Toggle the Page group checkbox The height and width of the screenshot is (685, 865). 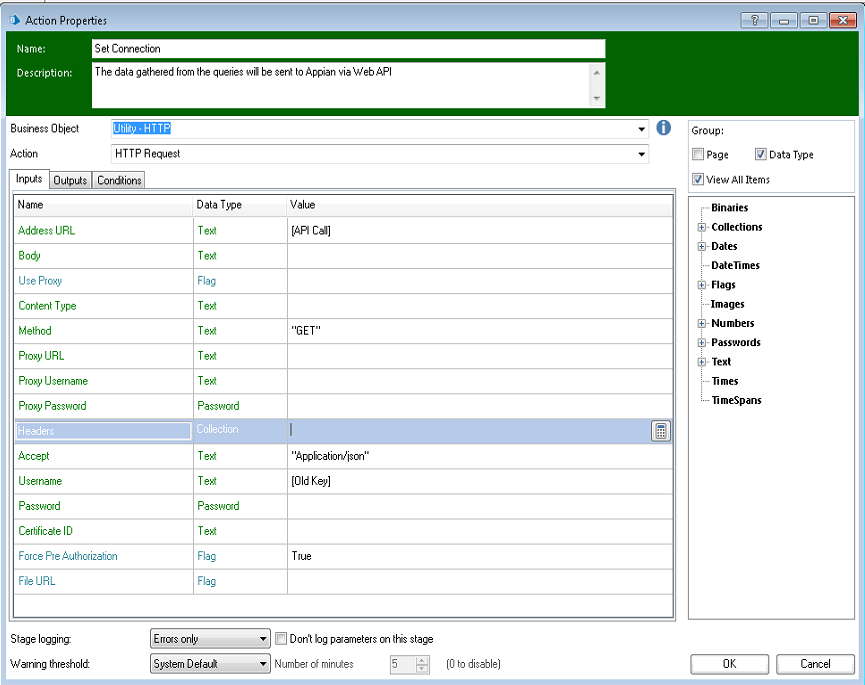click(x=698, y=155)
